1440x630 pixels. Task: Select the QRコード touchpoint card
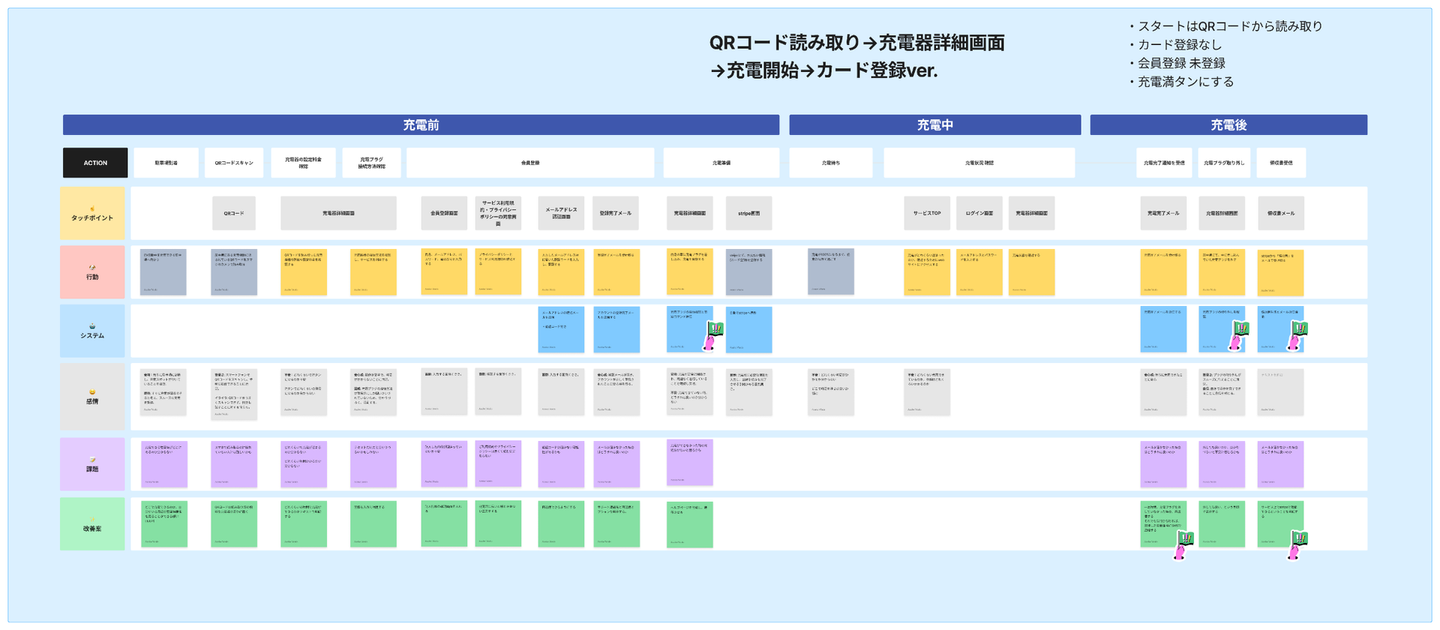coord(234,213)
